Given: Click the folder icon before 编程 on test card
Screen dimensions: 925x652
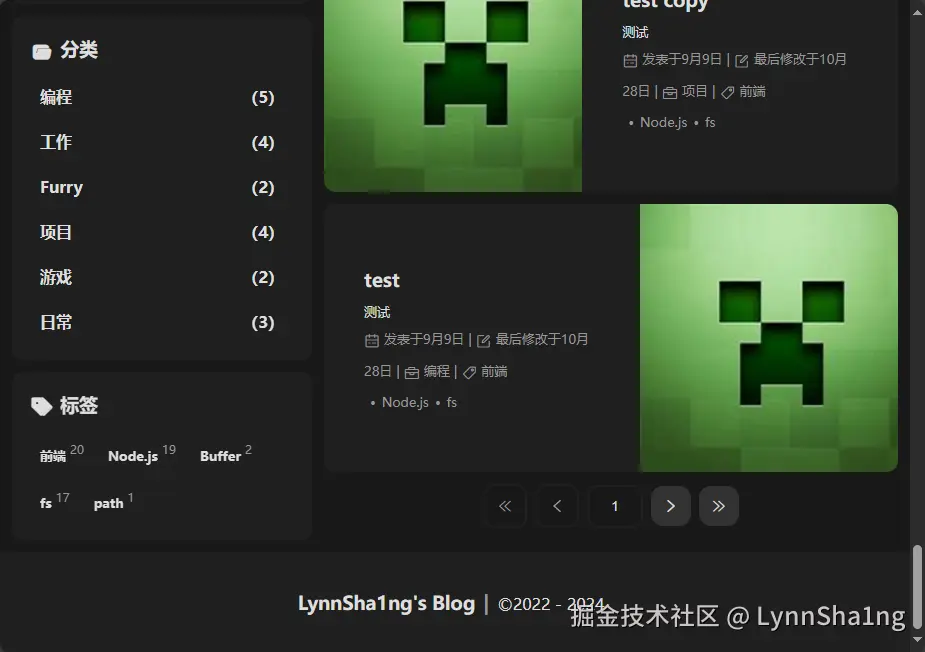Looking at the screenshot, I should 413,371.
